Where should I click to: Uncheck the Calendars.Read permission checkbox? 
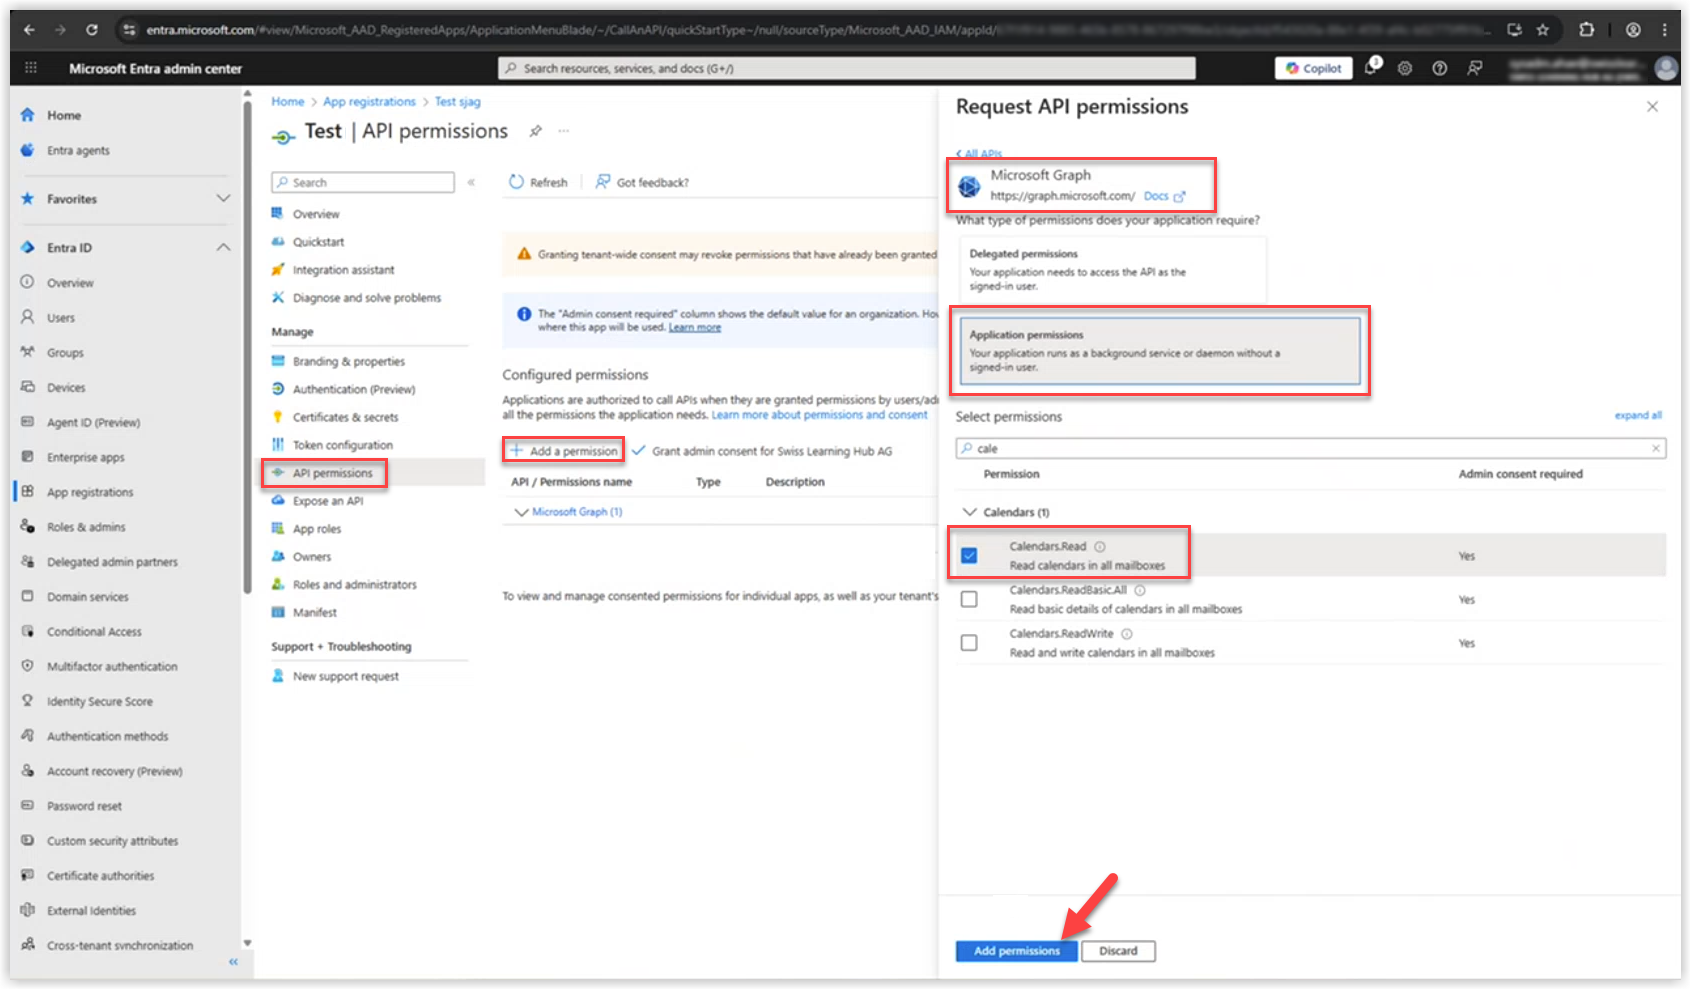tap(969, 555)
